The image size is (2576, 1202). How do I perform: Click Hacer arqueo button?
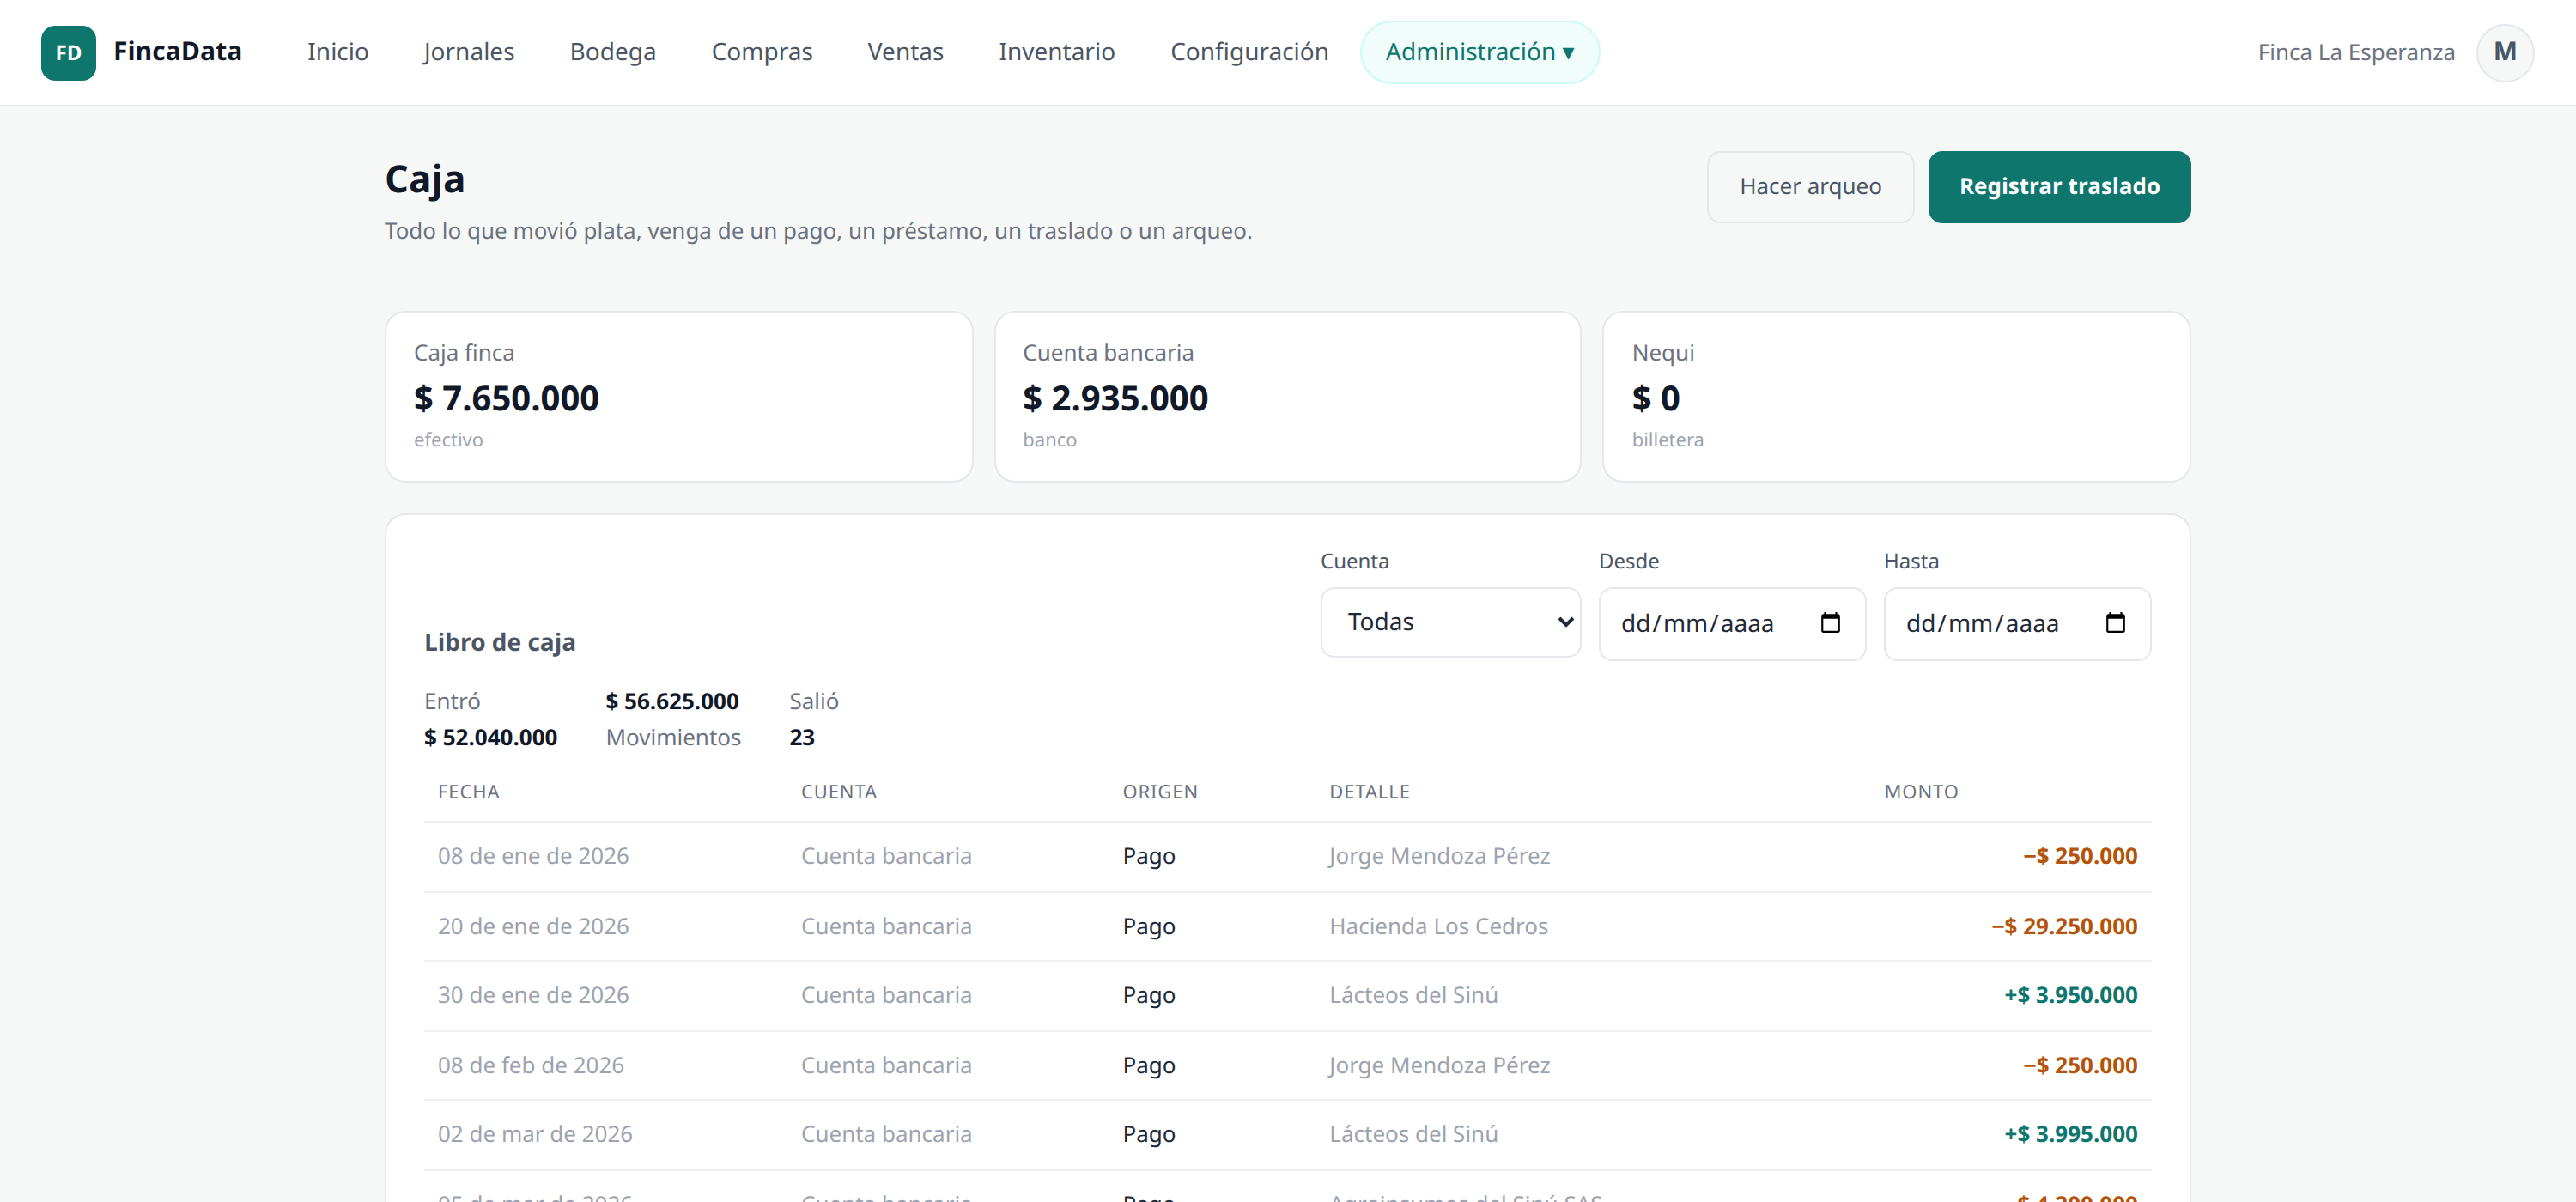[x=1810, y=187]
